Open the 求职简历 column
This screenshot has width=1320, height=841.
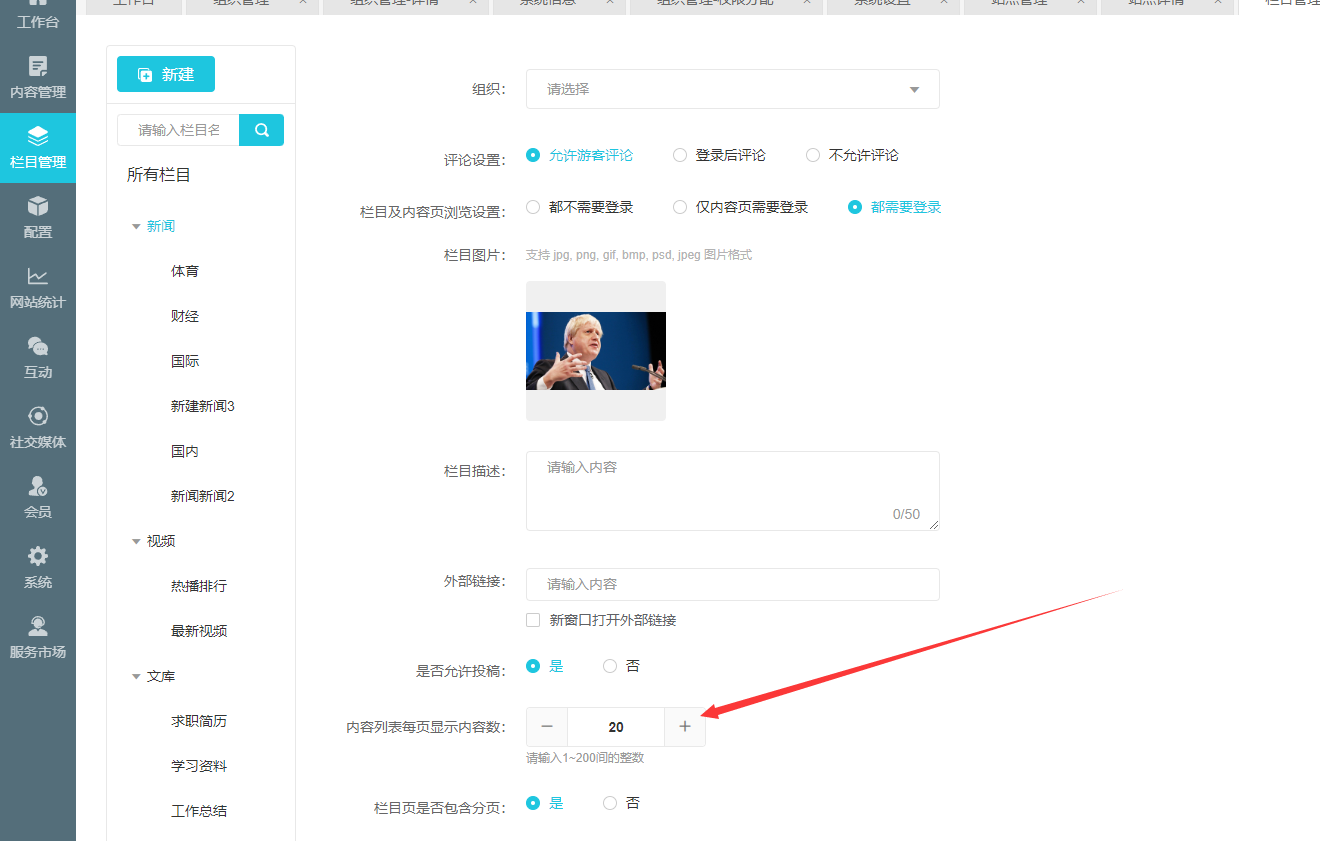(199, 722)
